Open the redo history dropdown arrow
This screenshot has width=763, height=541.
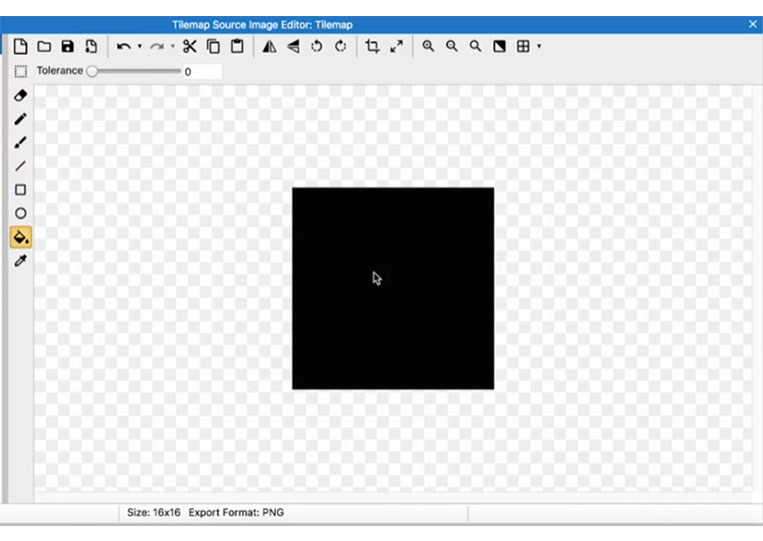point(173,46)
